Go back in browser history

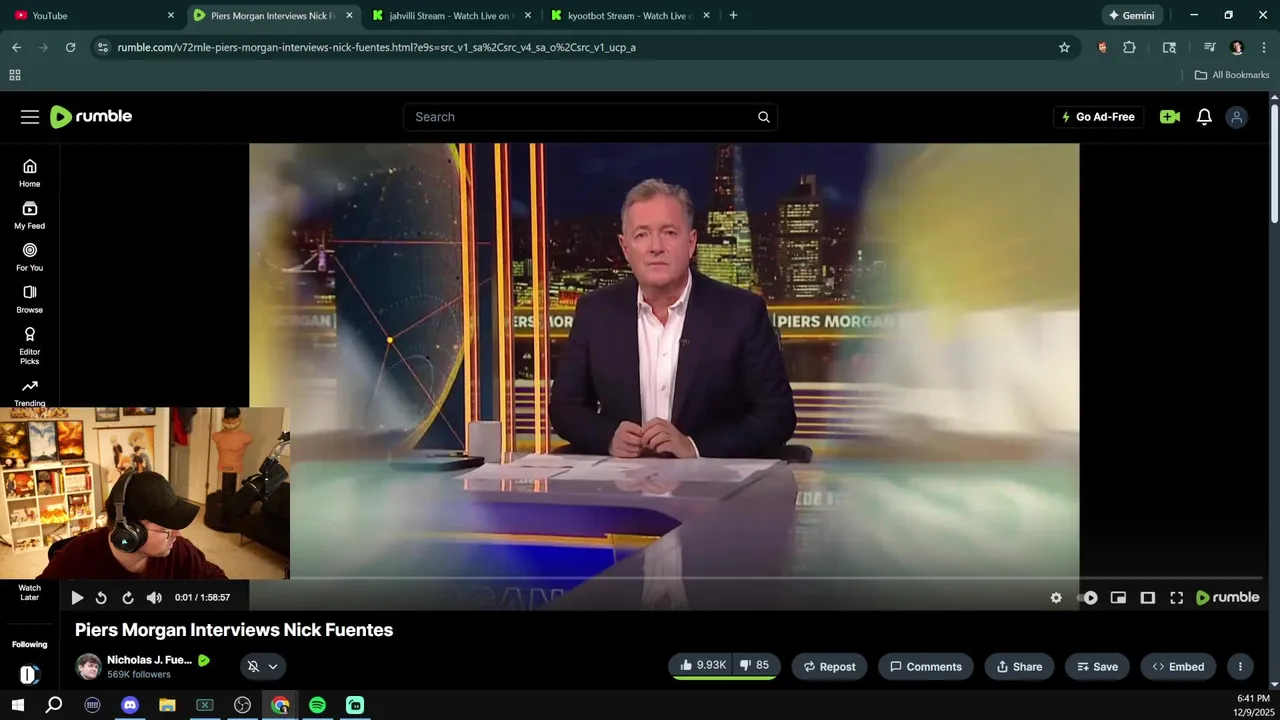[16, 47]
